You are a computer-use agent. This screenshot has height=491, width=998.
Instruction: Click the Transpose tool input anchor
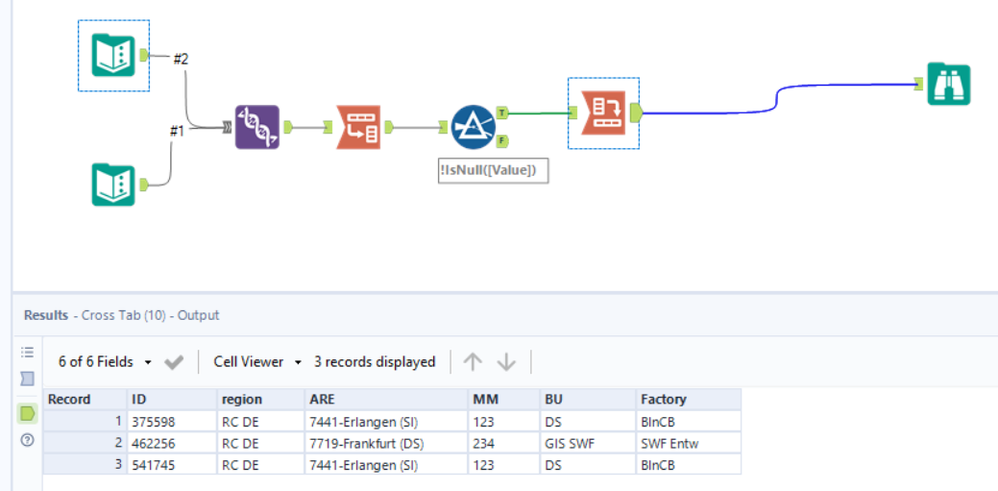coord(328,127)
